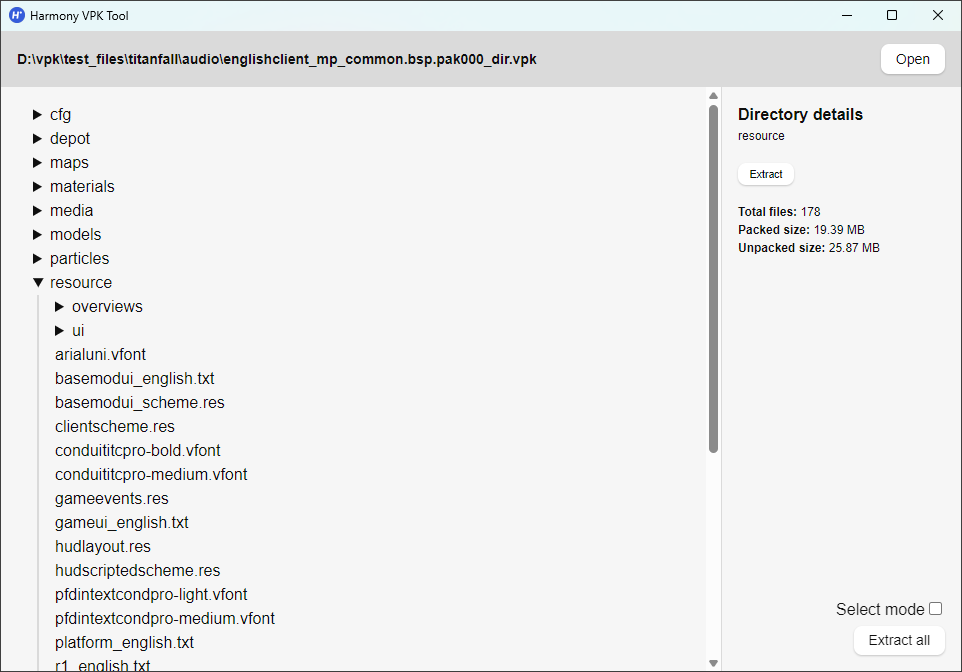Expand the ui subfolder arrow

(60, 331)
